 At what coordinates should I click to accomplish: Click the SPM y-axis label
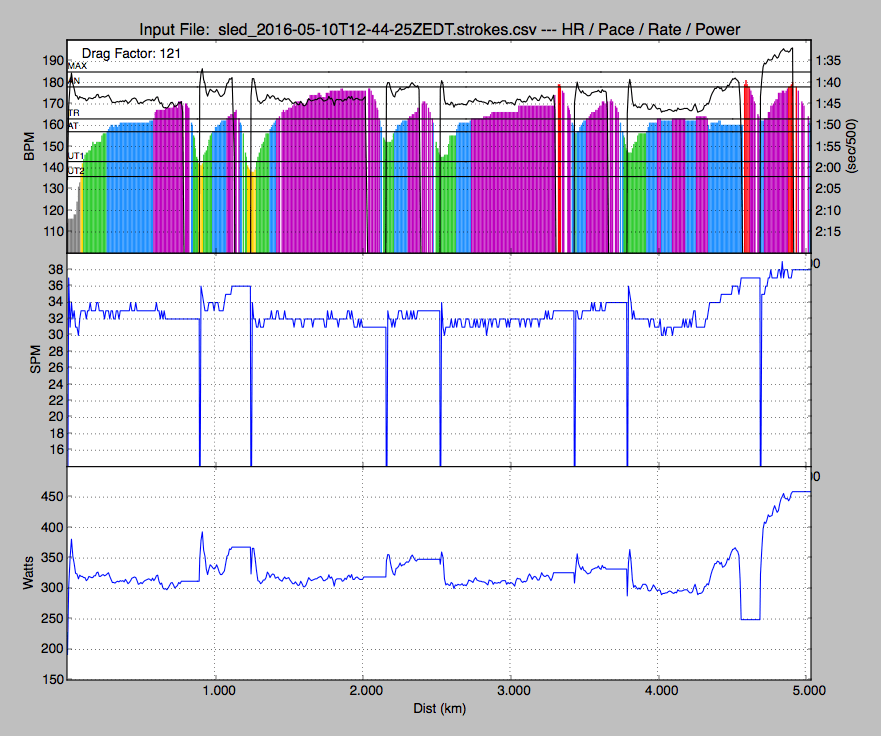pos(35,361)
